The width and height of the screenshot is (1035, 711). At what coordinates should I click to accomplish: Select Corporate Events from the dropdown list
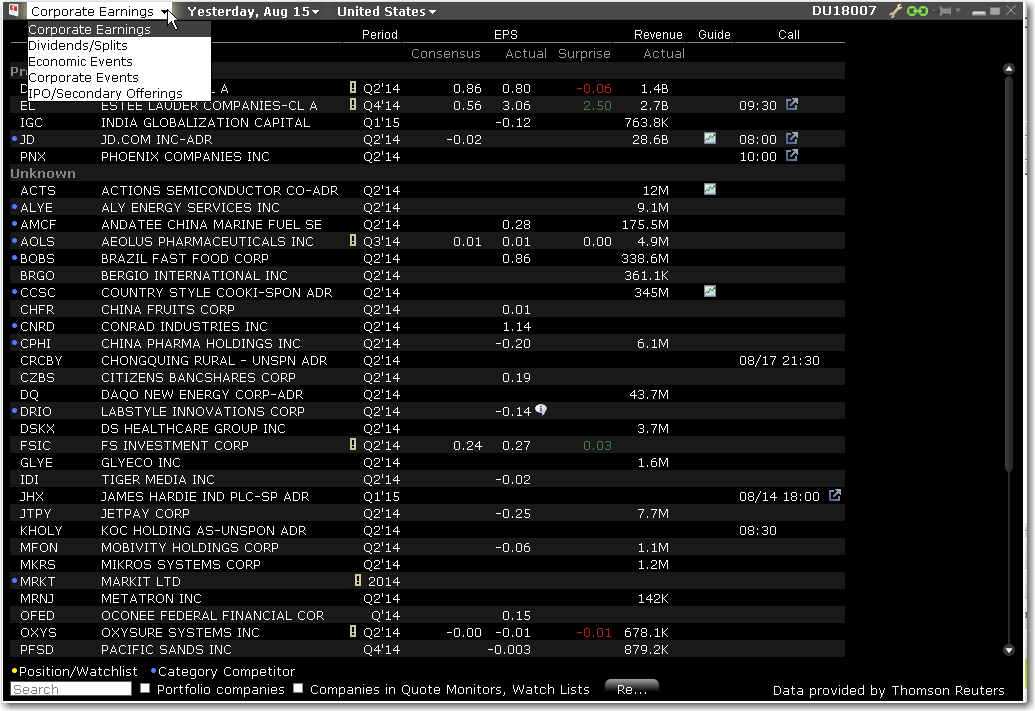tap(119, 77)
